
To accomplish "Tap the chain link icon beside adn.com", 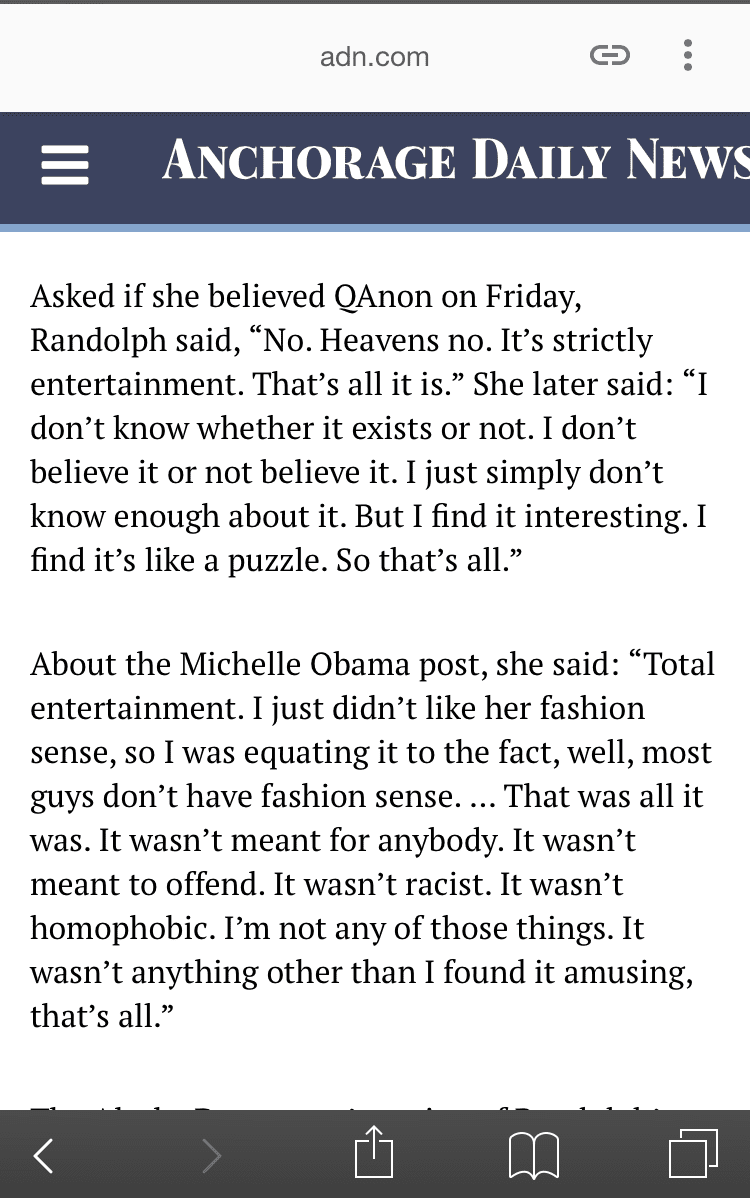I will pyautogui.click(x=609, y=55).
